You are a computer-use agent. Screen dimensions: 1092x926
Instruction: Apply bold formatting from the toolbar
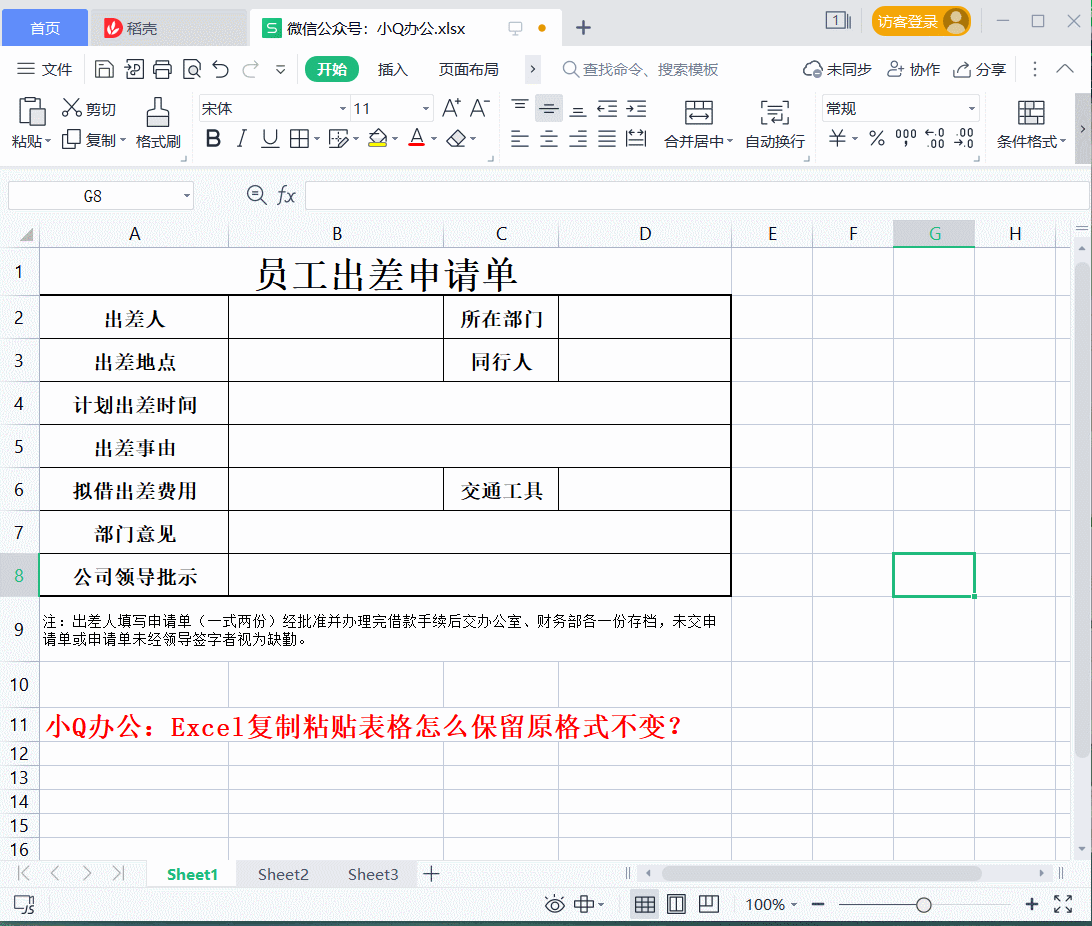212,139
